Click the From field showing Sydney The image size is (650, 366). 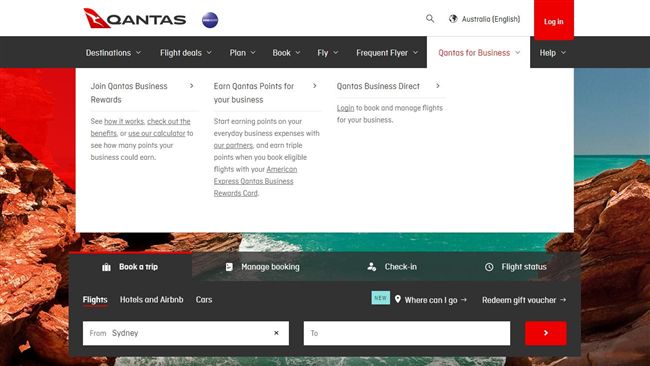(x=186, y=333)
